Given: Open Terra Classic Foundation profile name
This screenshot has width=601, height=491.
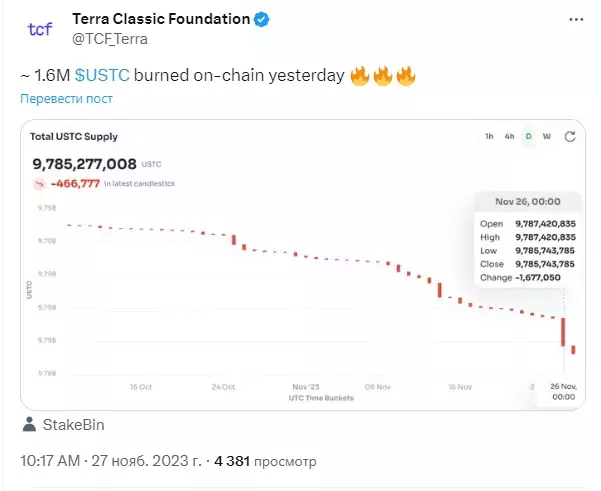Looking at the screenshot, I should tap(161, 19).
